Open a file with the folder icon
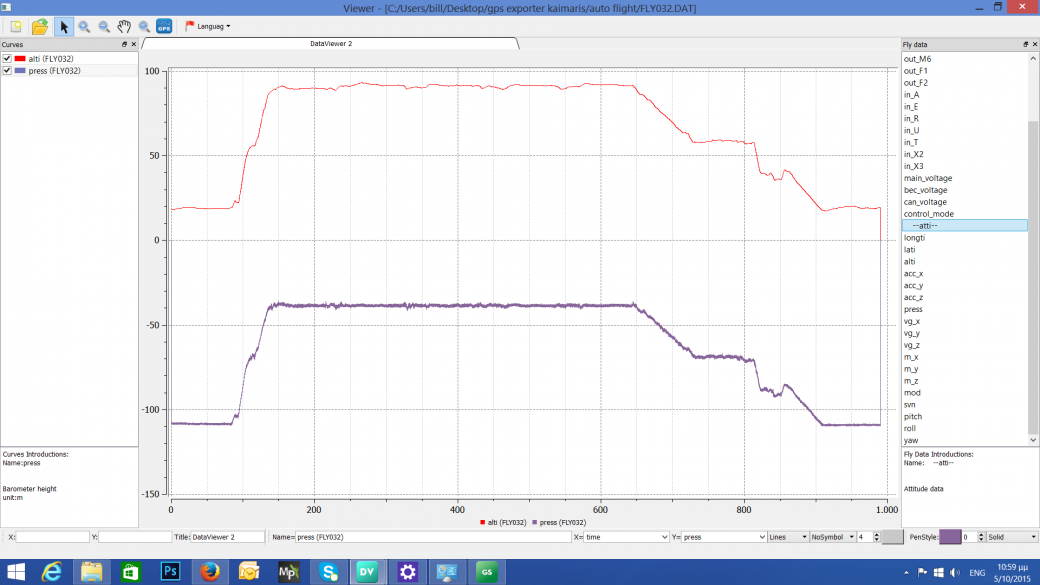The height and width of the screenshot is (585, 1040). (x=39, y=26)
